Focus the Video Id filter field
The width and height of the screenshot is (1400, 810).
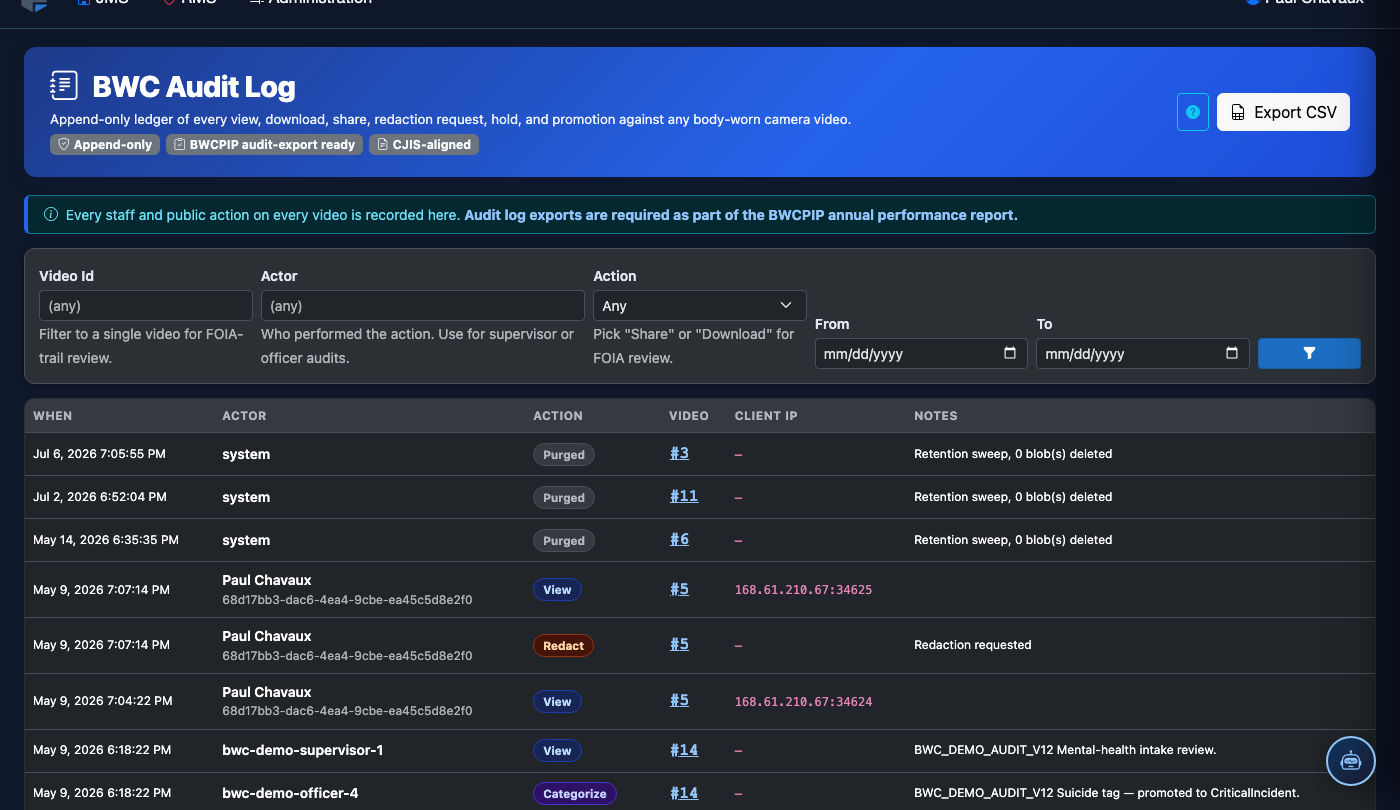pyautogui.click(x=146, y=306)
